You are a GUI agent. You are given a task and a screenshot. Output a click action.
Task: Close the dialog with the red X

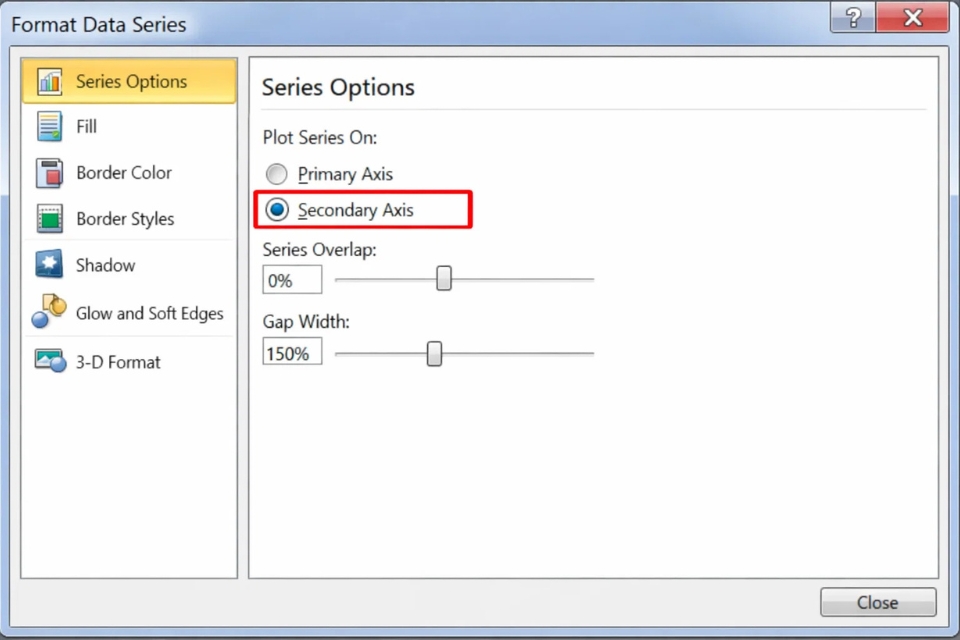[x=911, y=19]
